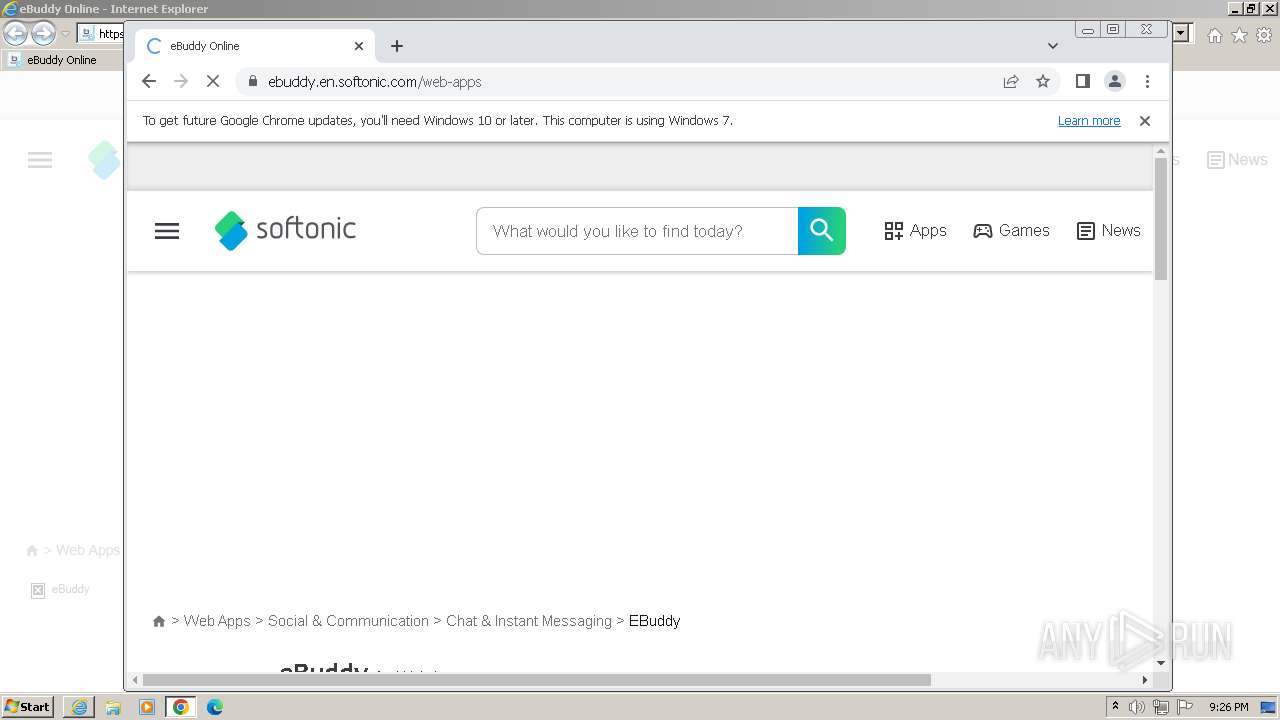This screenshot has width=1280, height=720.
Task: Open Internet Explorer favorites star
Action: tap(1239, 35)
